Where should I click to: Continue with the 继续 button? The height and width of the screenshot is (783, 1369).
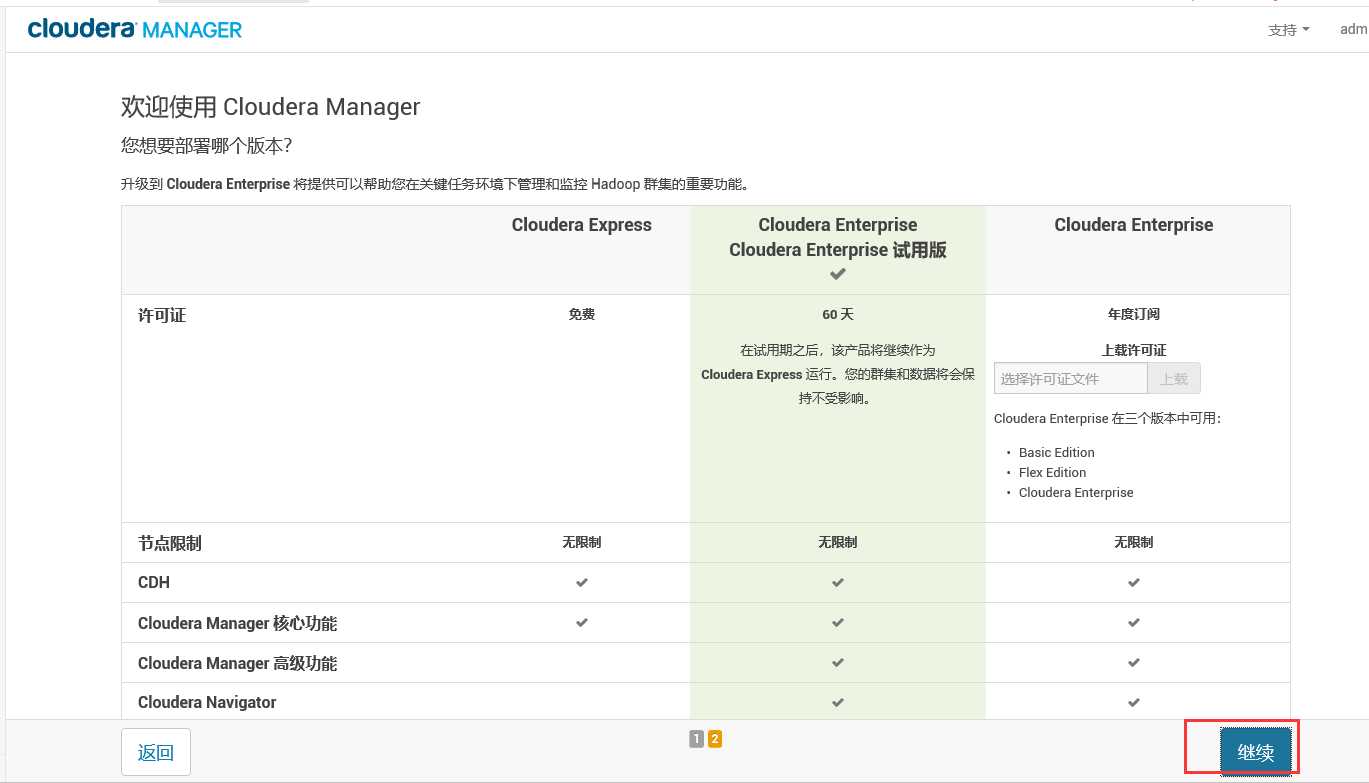[x=1255, y=752]
